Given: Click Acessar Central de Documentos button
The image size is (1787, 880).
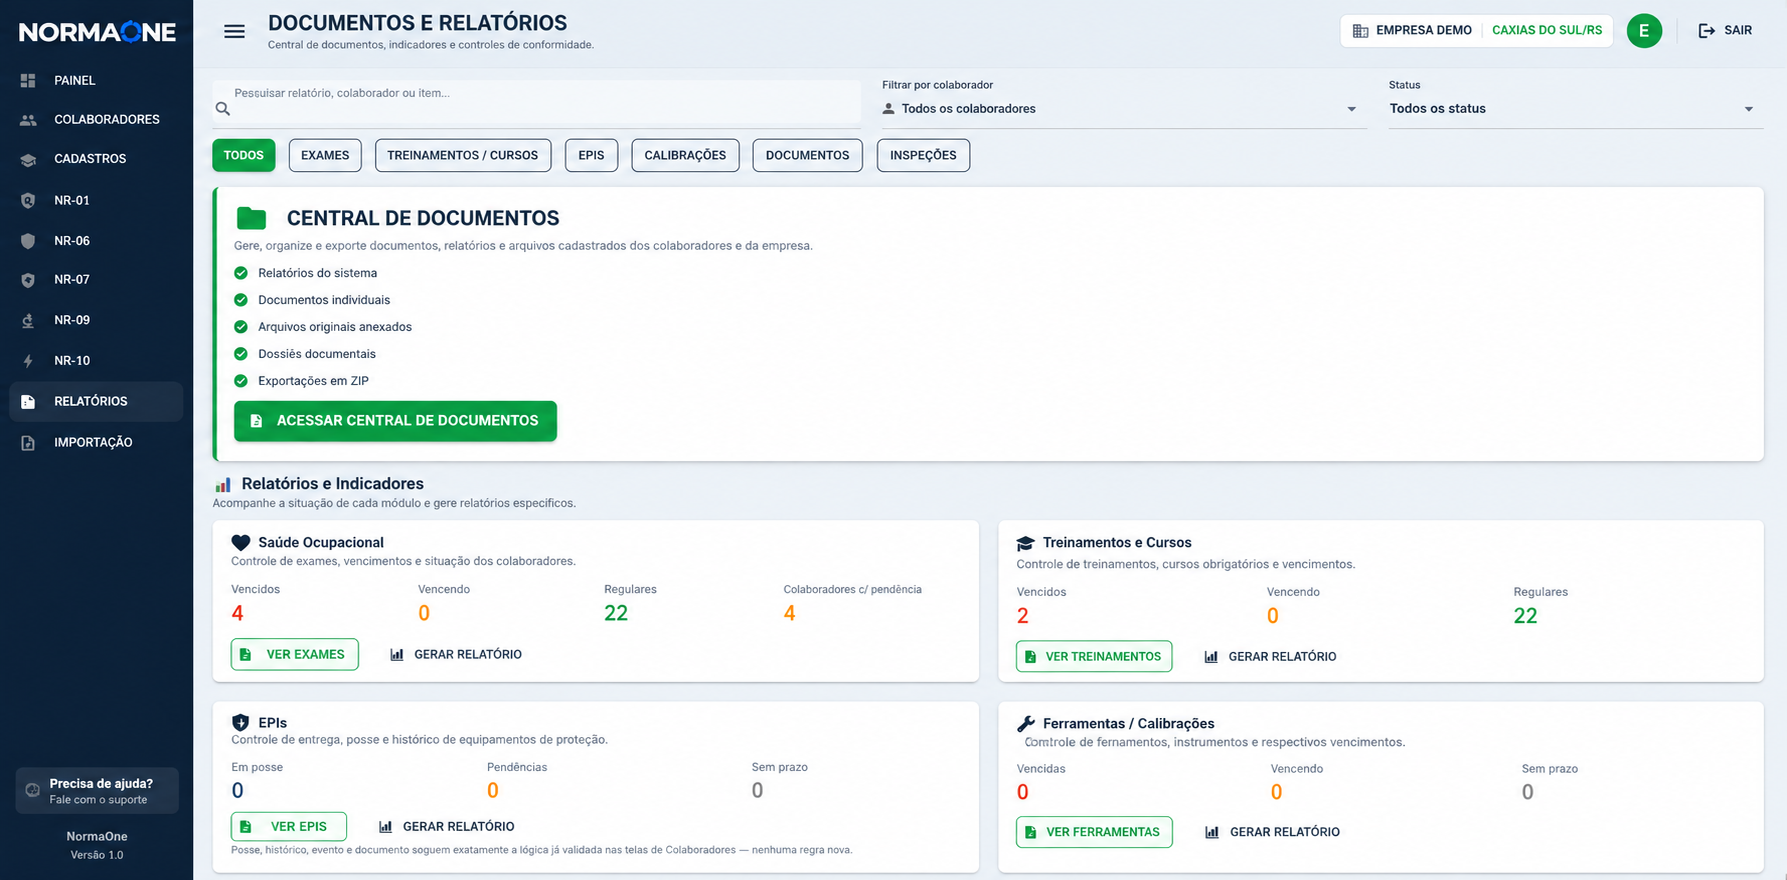Looking at the screenshot, I should point(395,421).
